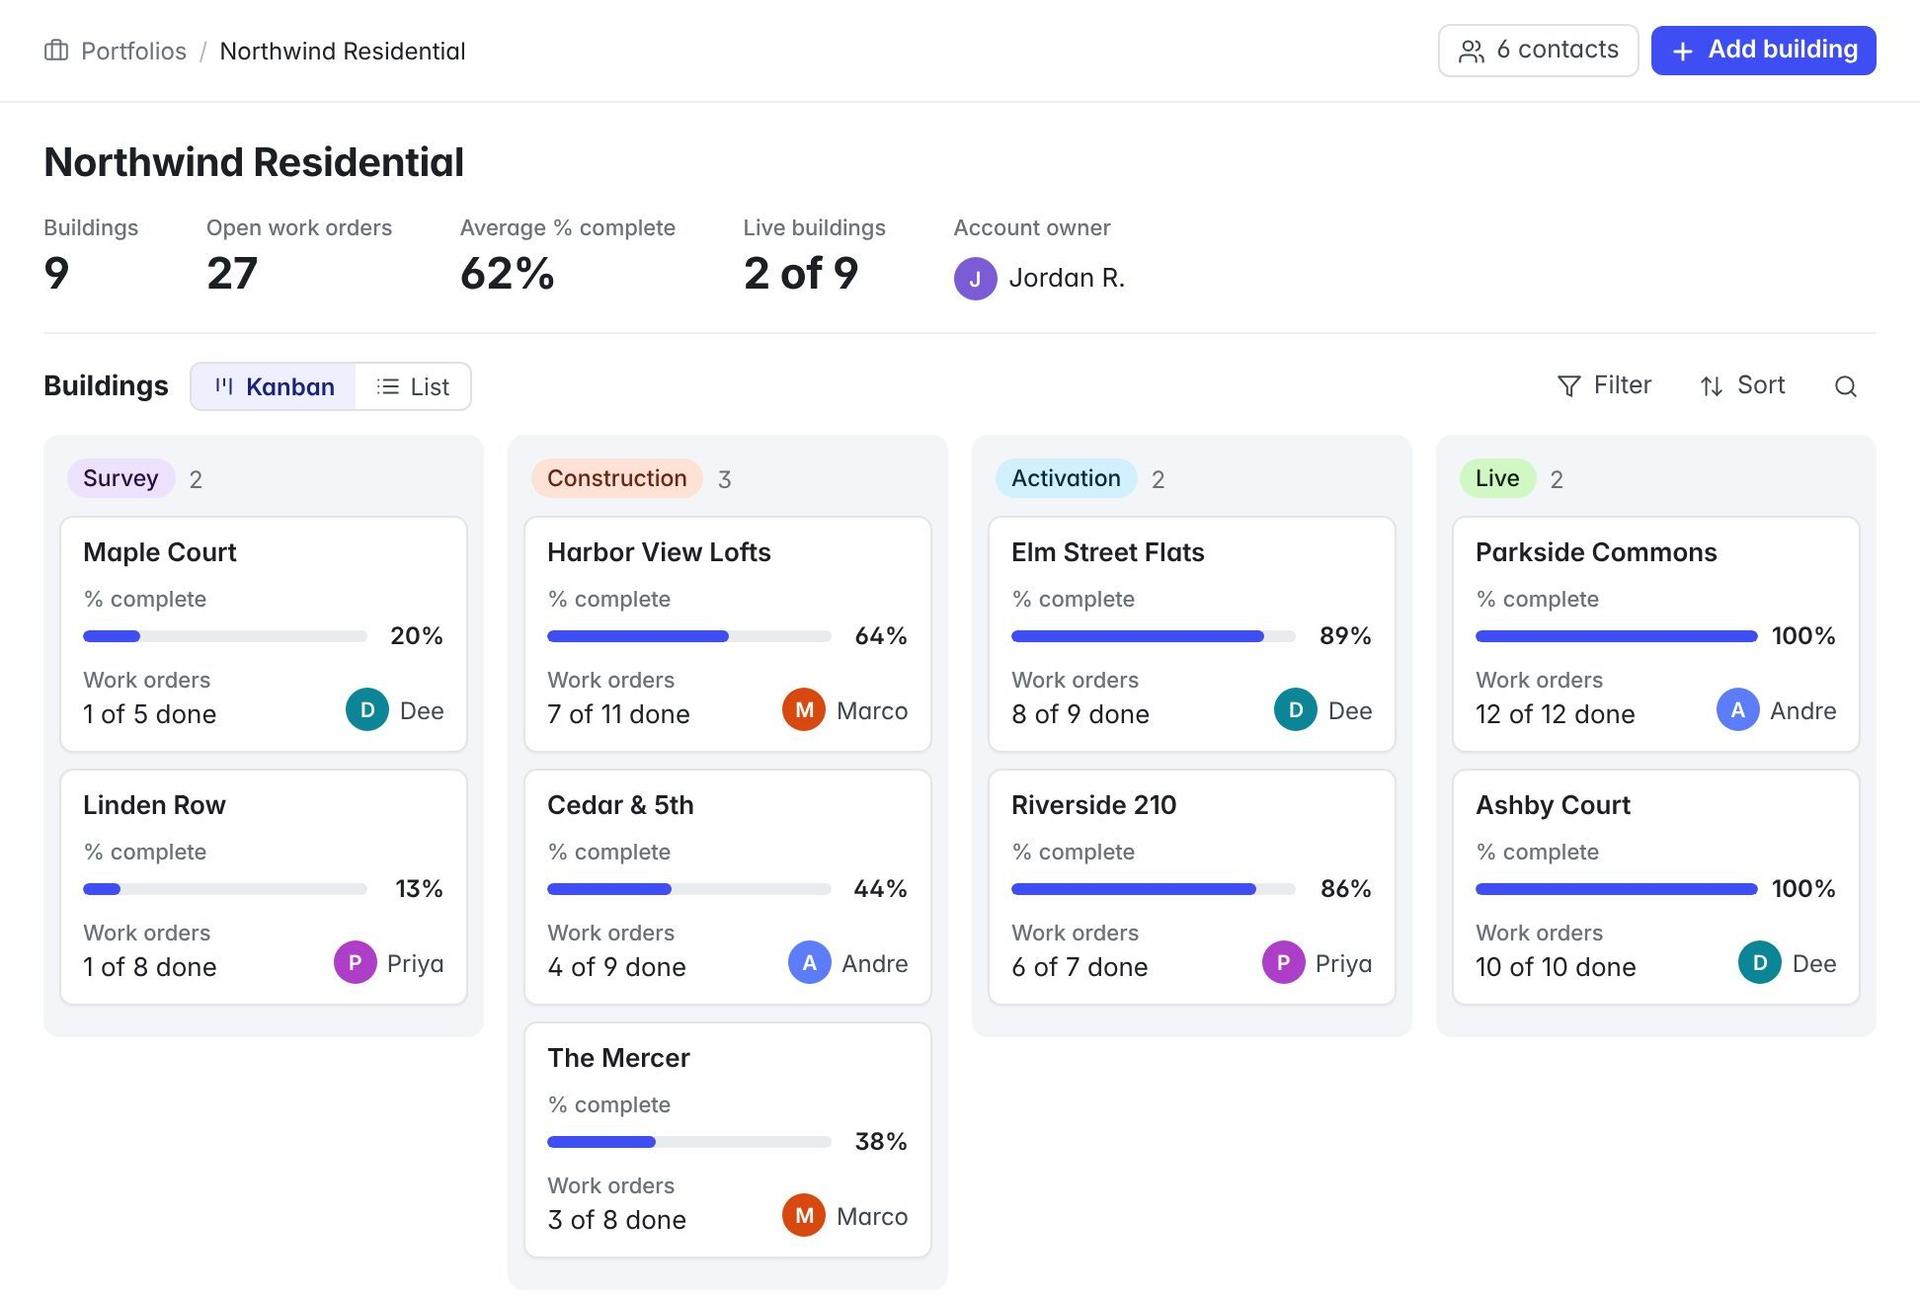Click the Portfolios briefcase icon in breadcrumb
This screenshot has height=1314, width=1920.
point(56,51)
